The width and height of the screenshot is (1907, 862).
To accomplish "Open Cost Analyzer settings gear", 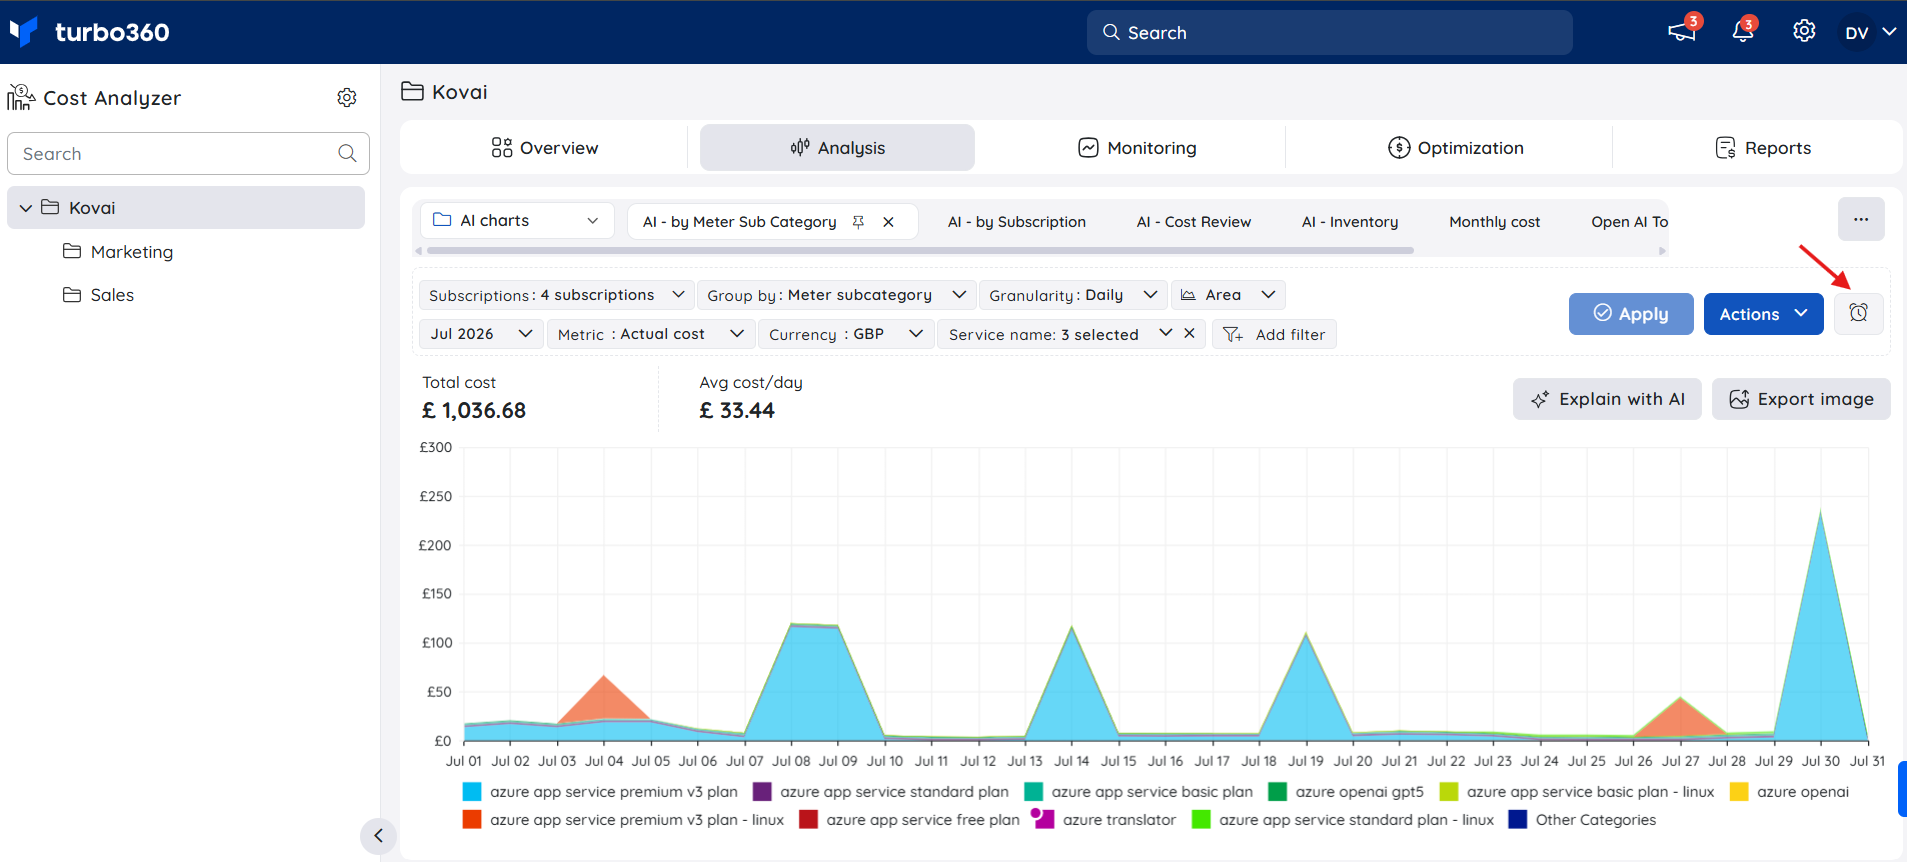I will 347,97.
